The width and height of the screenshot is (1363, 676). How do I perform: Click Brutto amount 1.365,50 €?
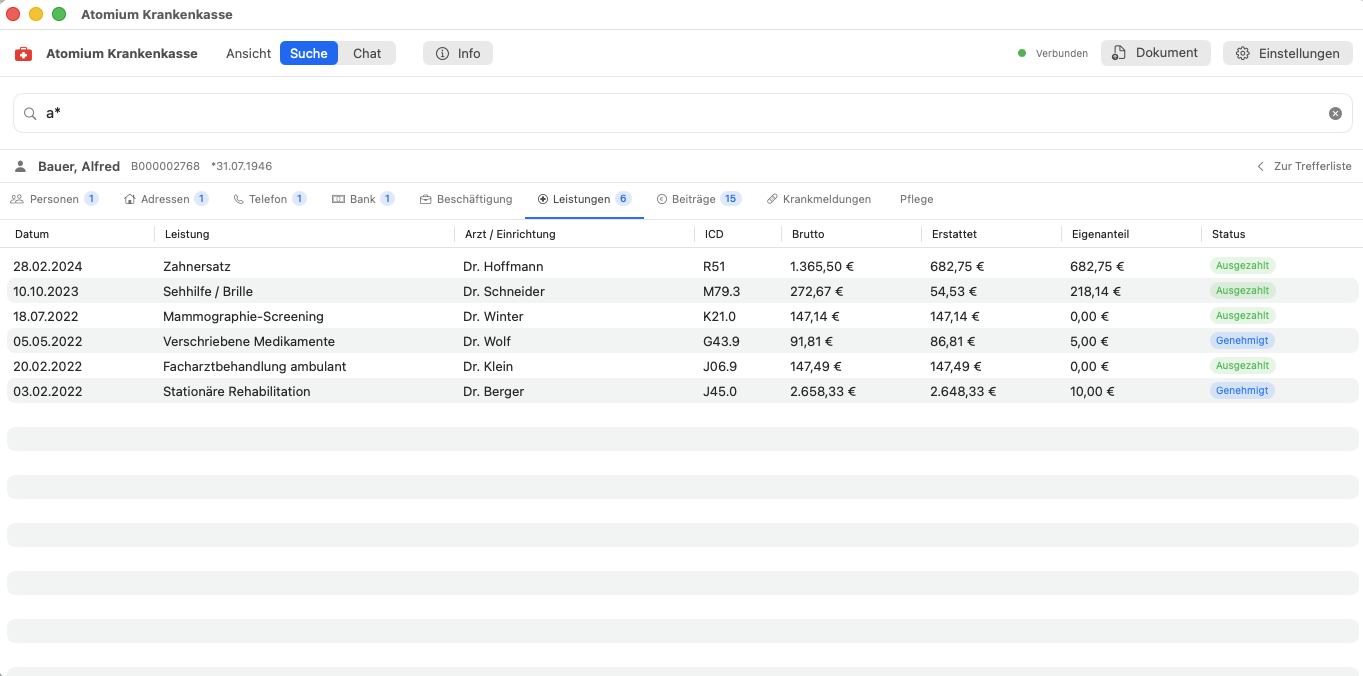click(822, 267)
